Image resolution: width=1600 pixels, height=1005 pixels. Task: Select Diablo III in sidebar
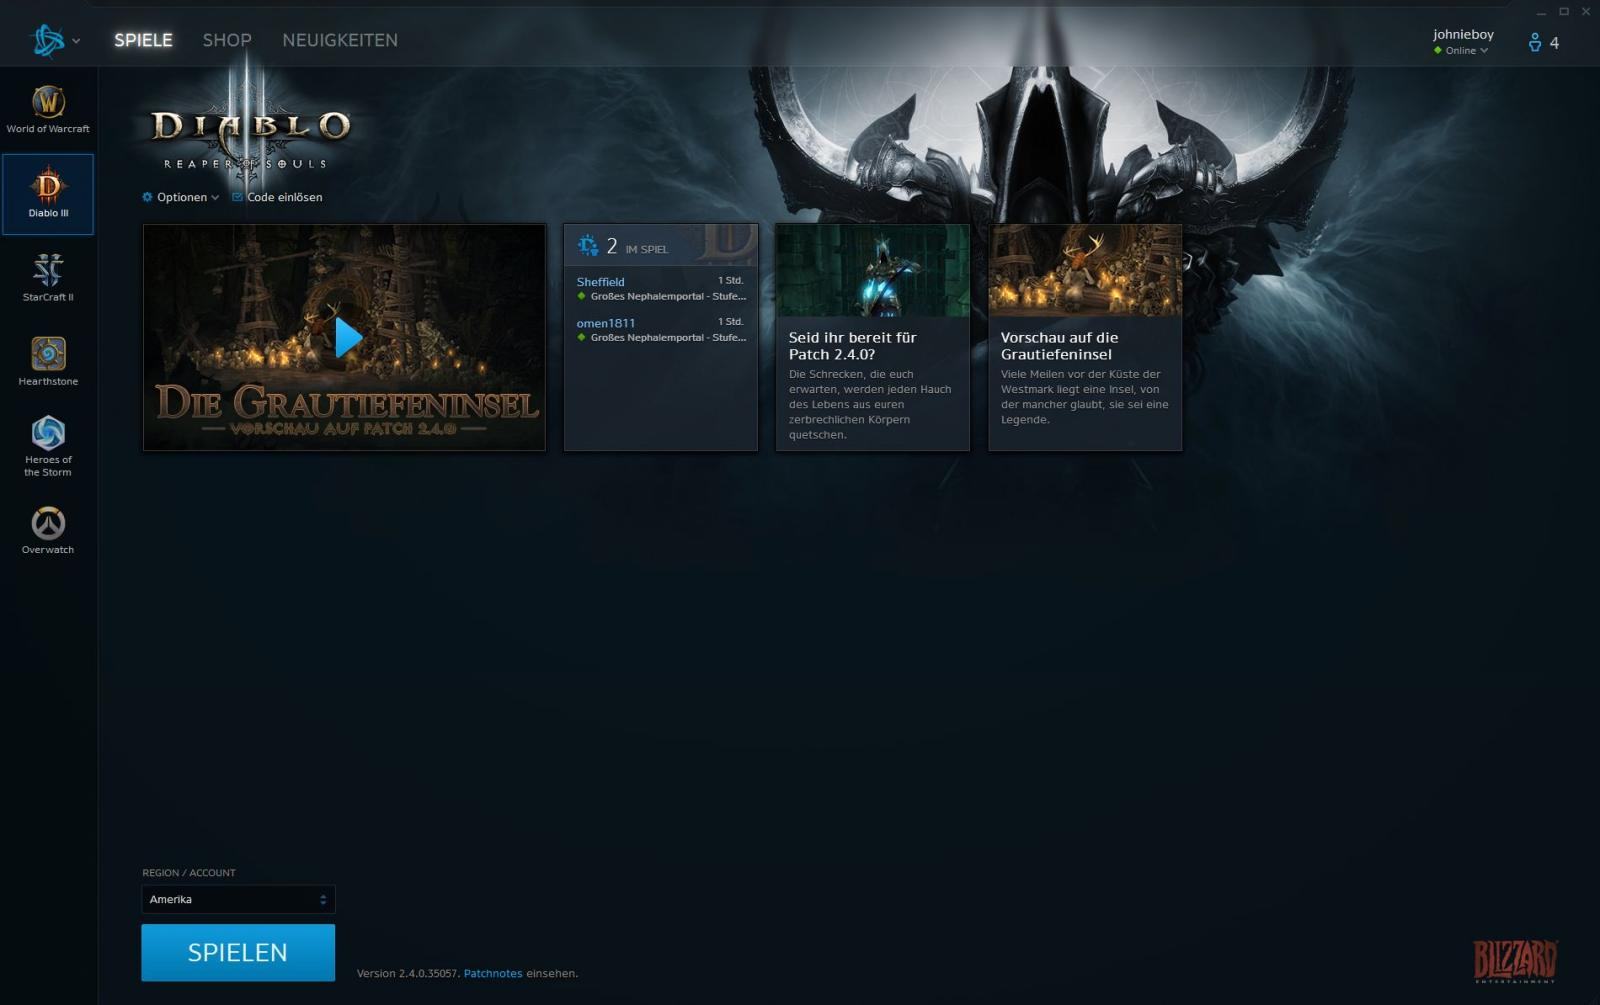click(48, 194)
